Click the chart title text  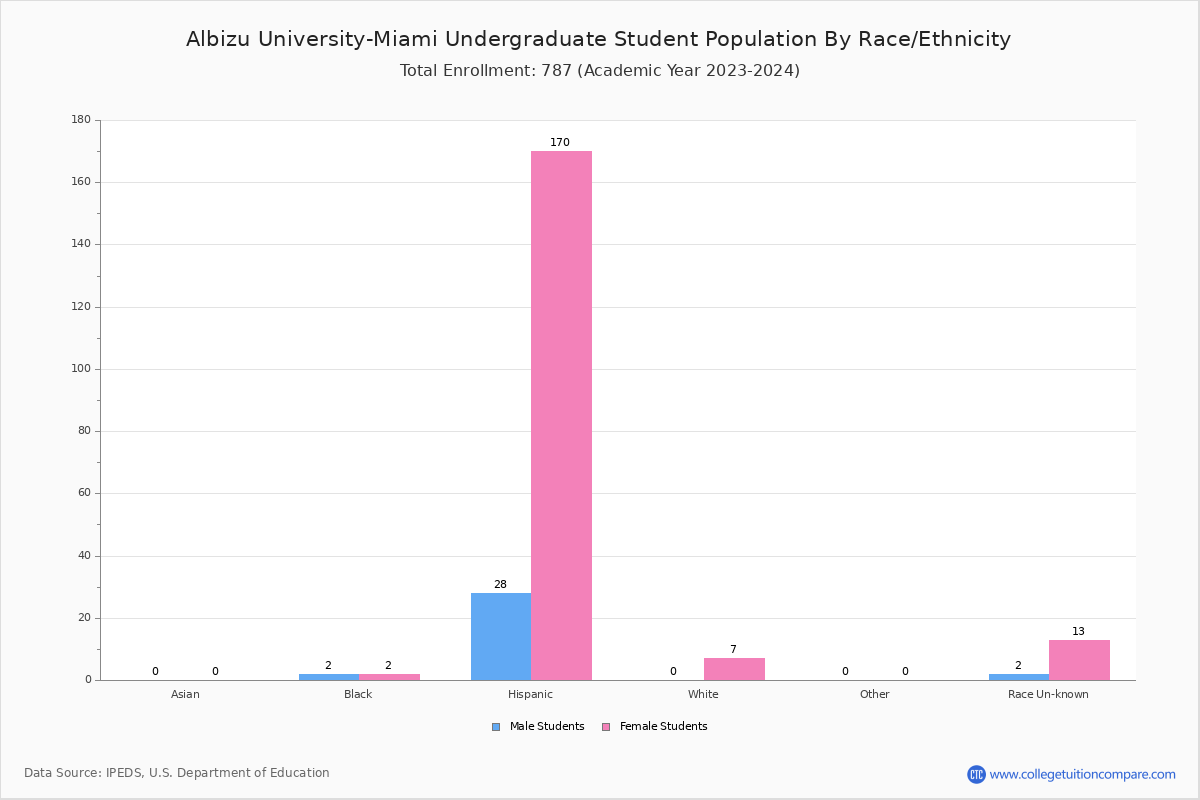598,39
